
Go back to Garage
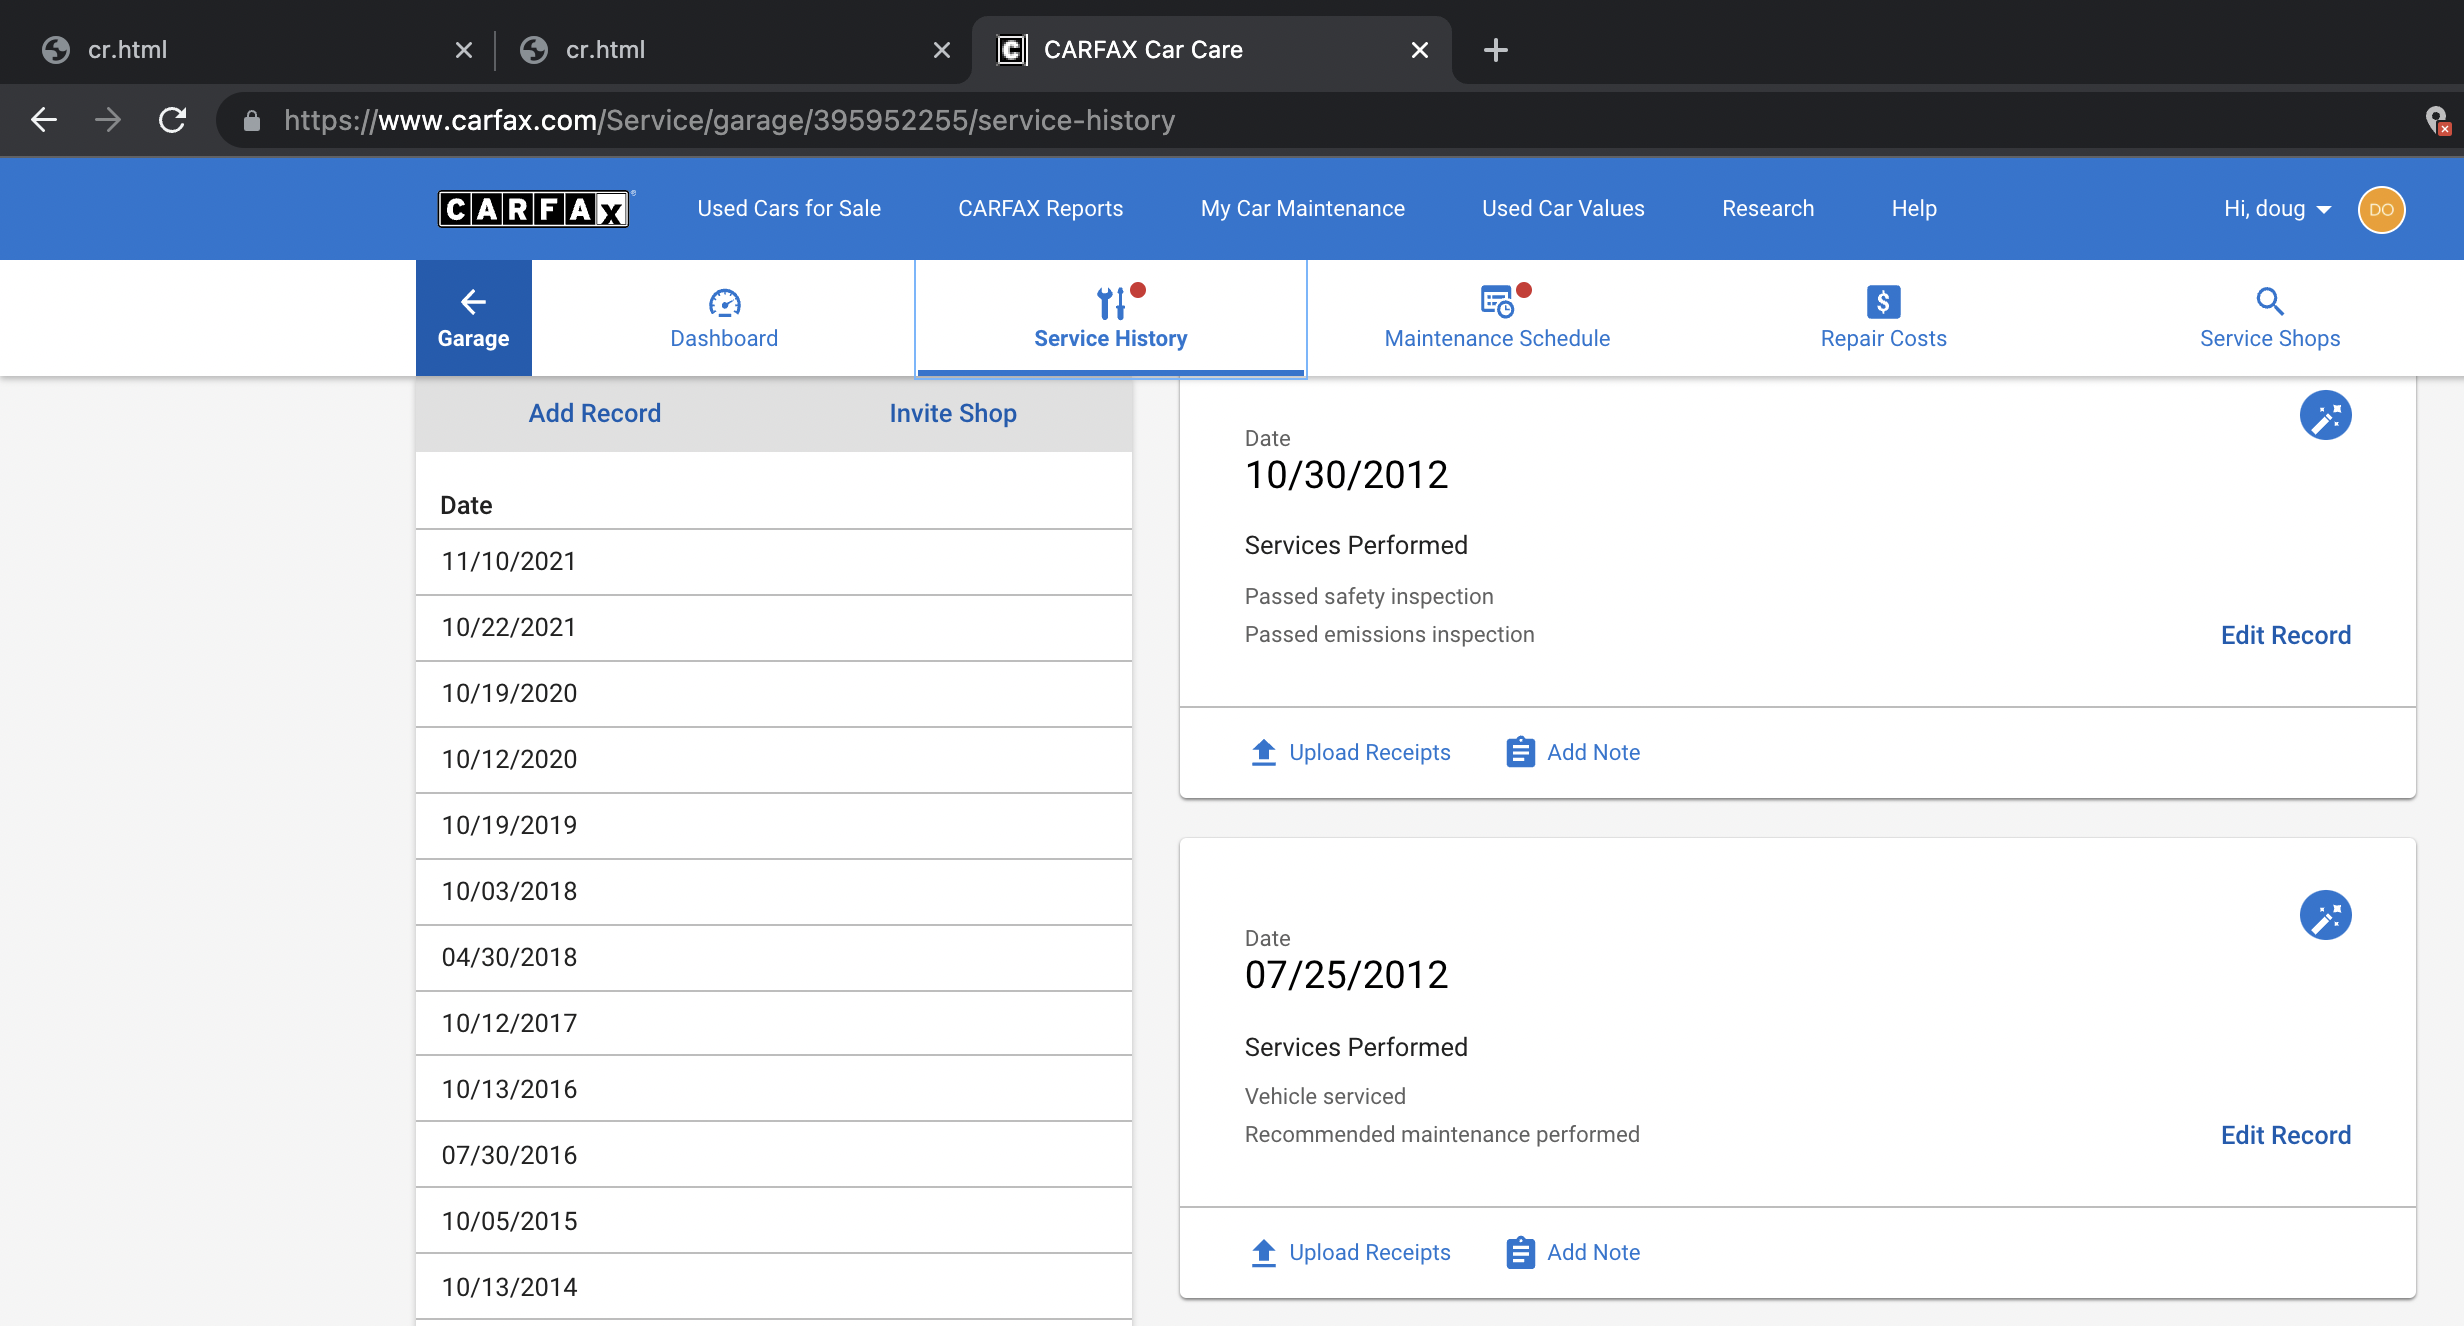coord(473,318)
